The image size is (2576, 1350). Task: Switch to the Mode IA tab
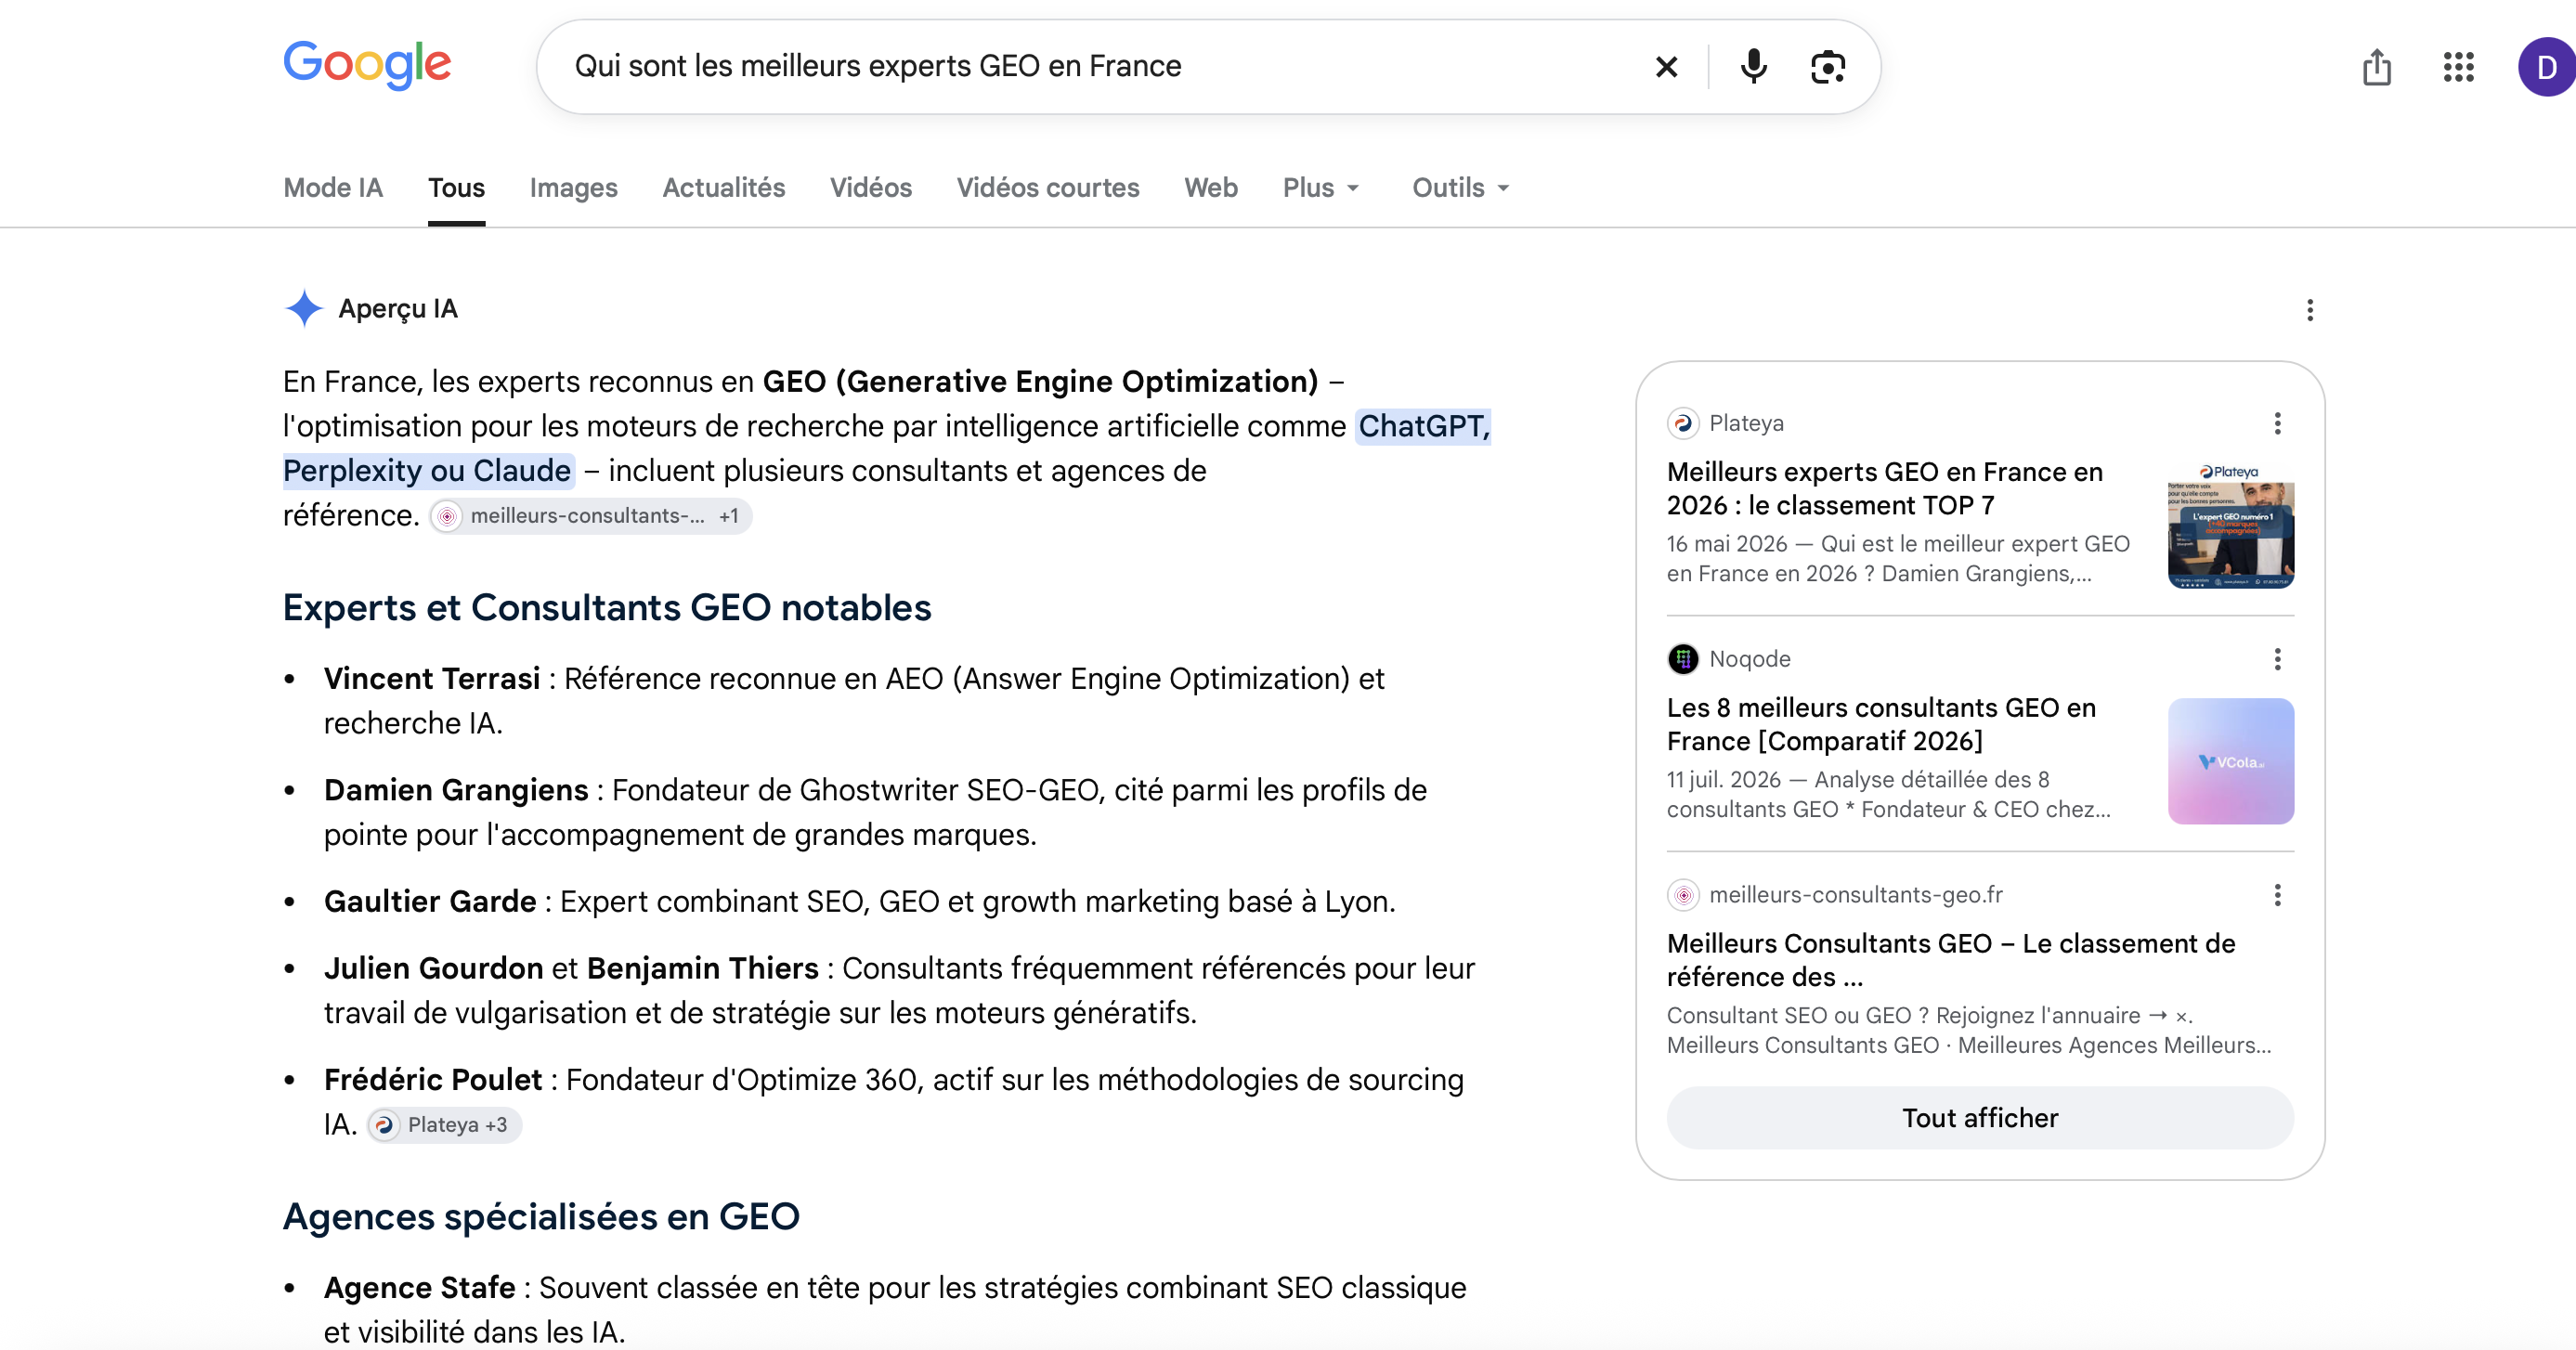coord(333,188)
